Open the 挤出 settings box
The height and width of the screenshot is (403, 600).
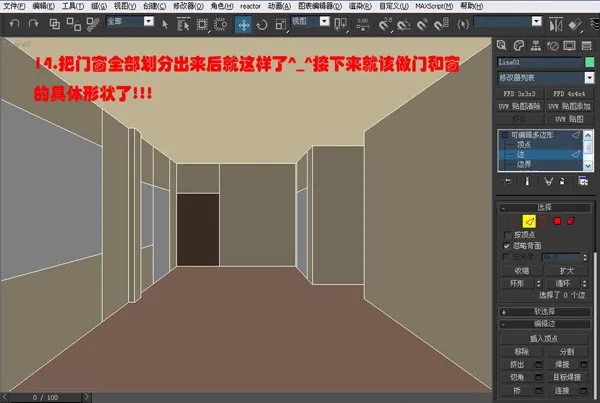click(x=538, y=364)
